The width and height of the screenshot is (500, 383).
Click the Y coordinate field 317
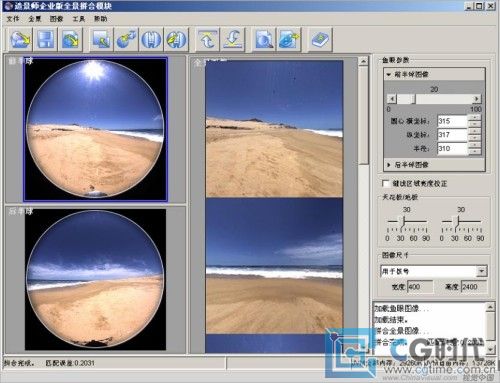coord(452,135)
